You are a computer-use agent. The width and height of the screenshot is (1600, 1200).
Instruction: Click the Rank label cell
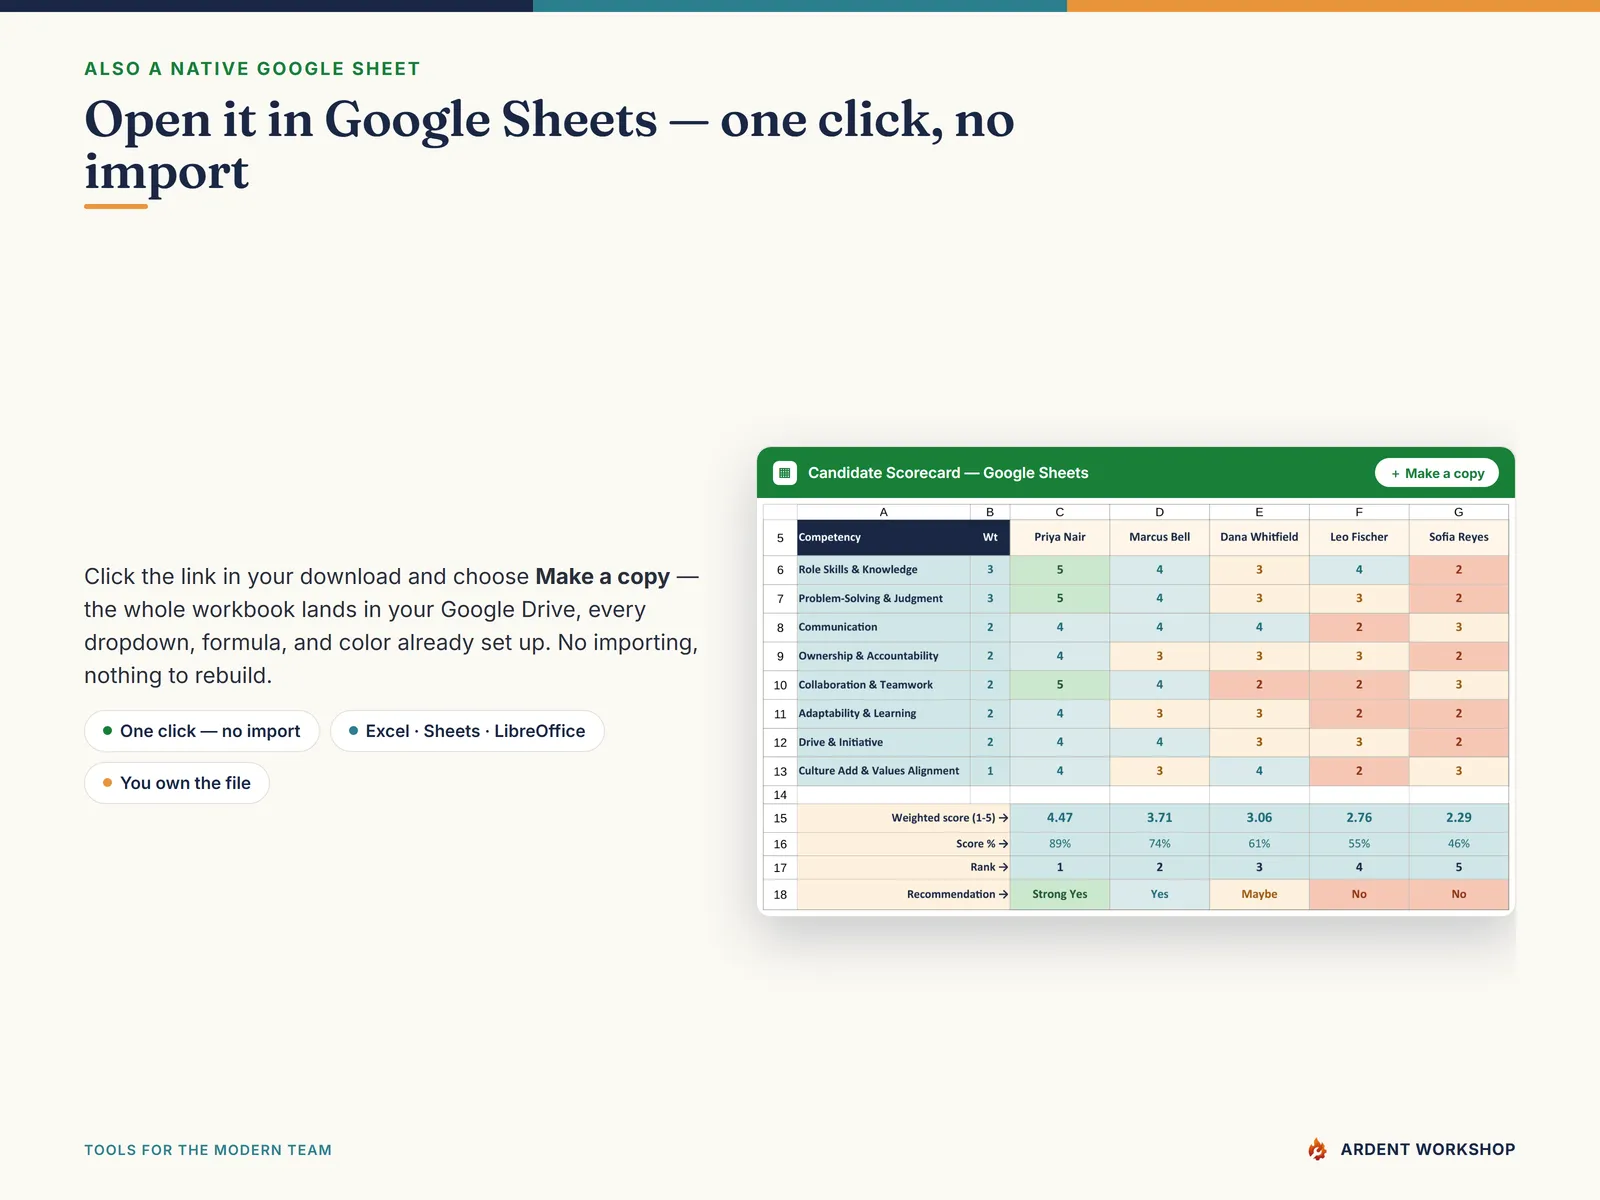point(903,868)
